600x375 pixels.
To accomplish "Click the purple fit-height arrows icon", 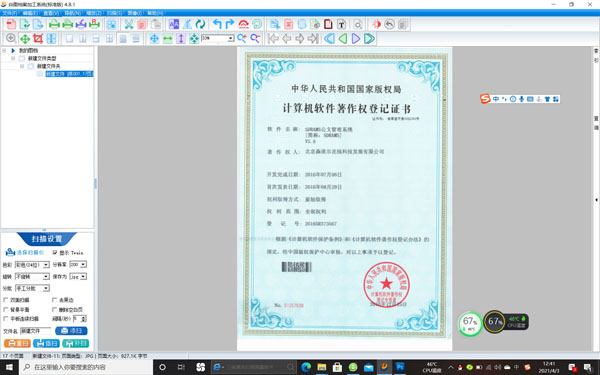I will [x=181, y=39].
